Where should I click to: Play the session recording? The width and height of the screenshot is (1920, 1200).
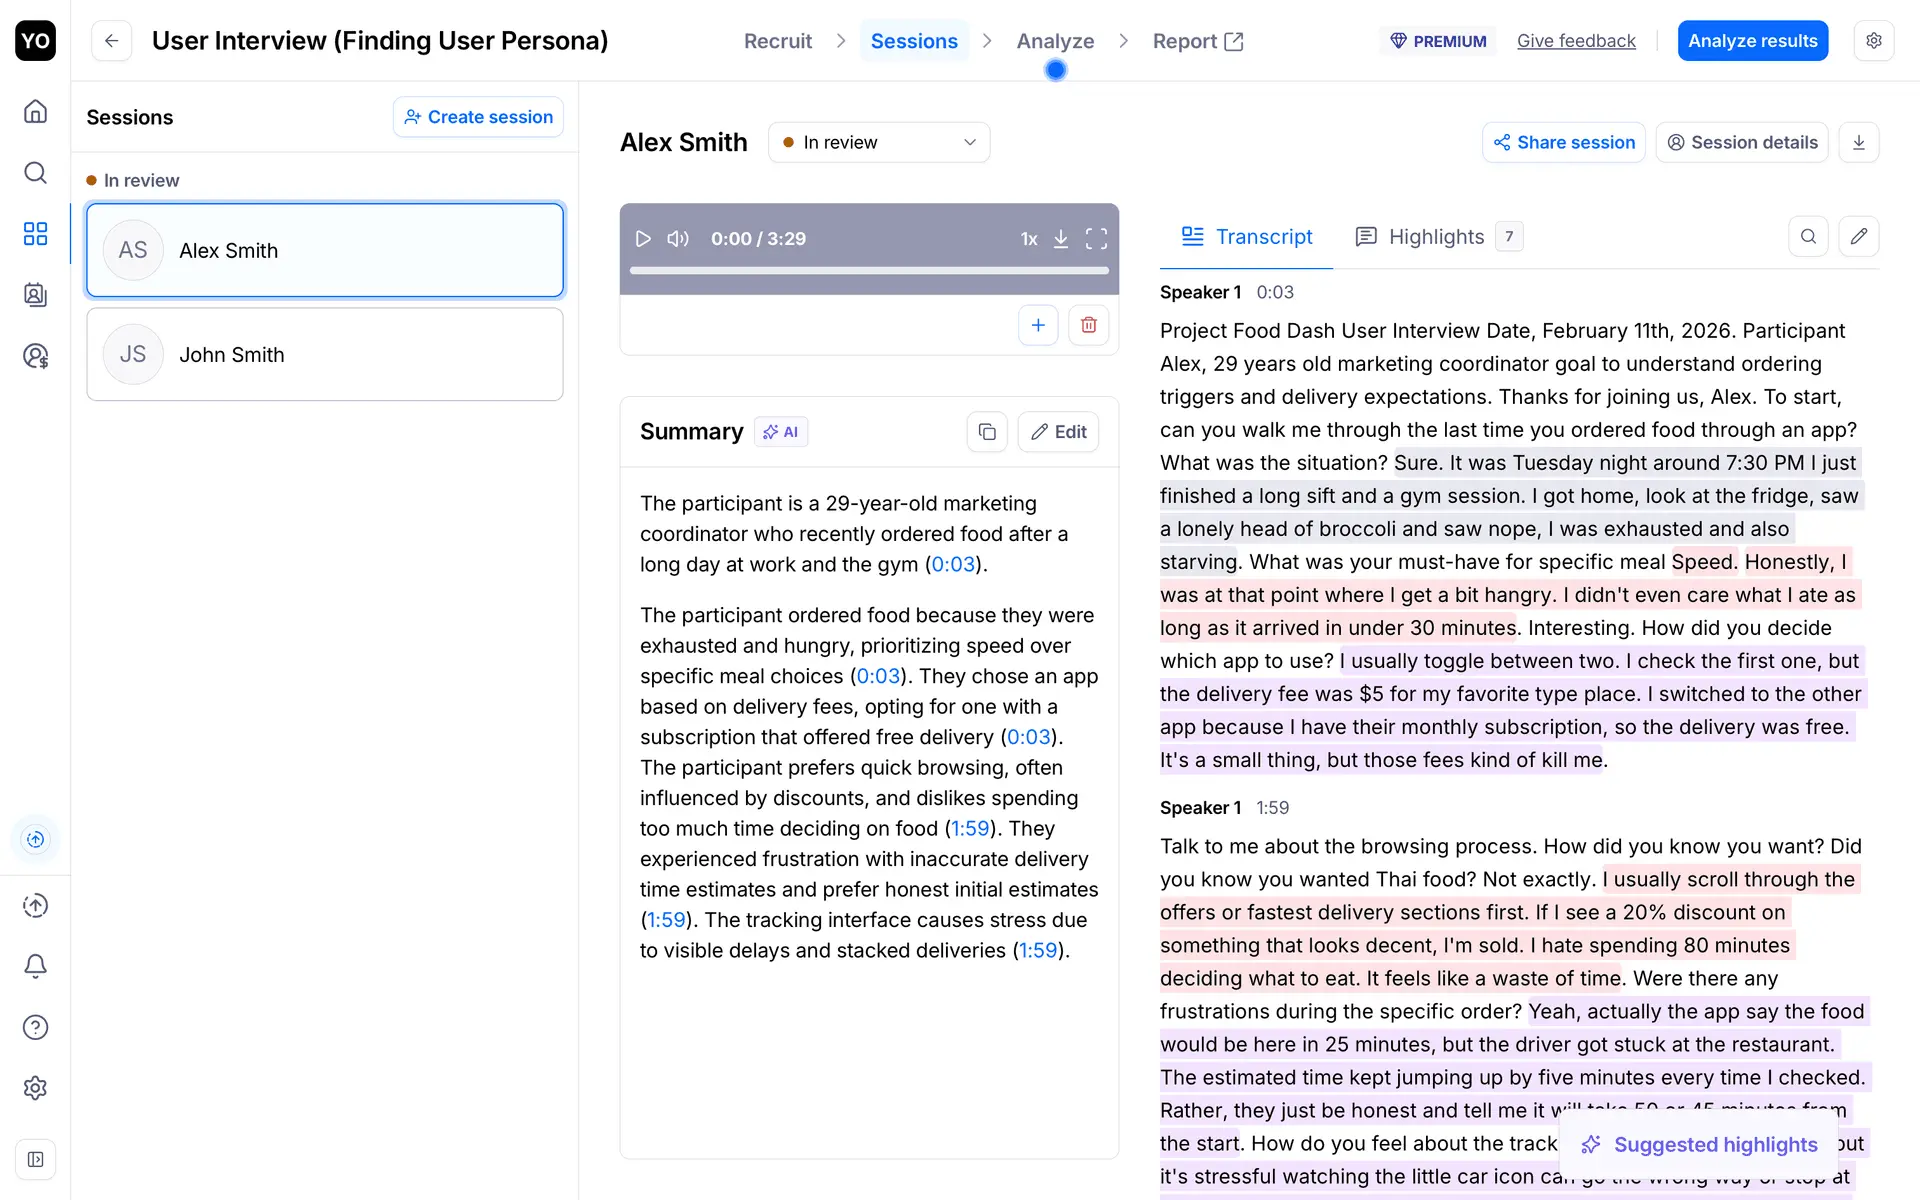point(643,239)
